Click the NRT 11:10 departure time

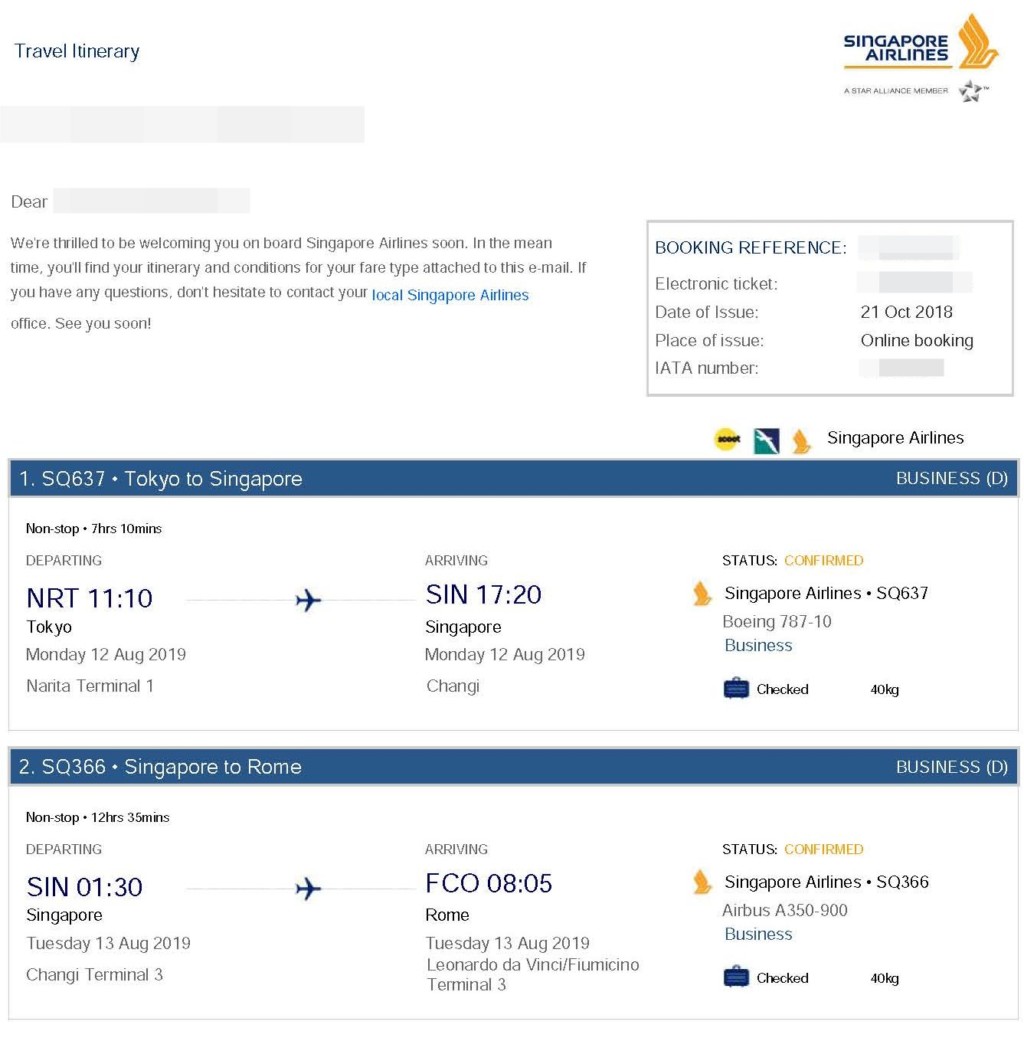pyautogui.click(x=89, y=598)
